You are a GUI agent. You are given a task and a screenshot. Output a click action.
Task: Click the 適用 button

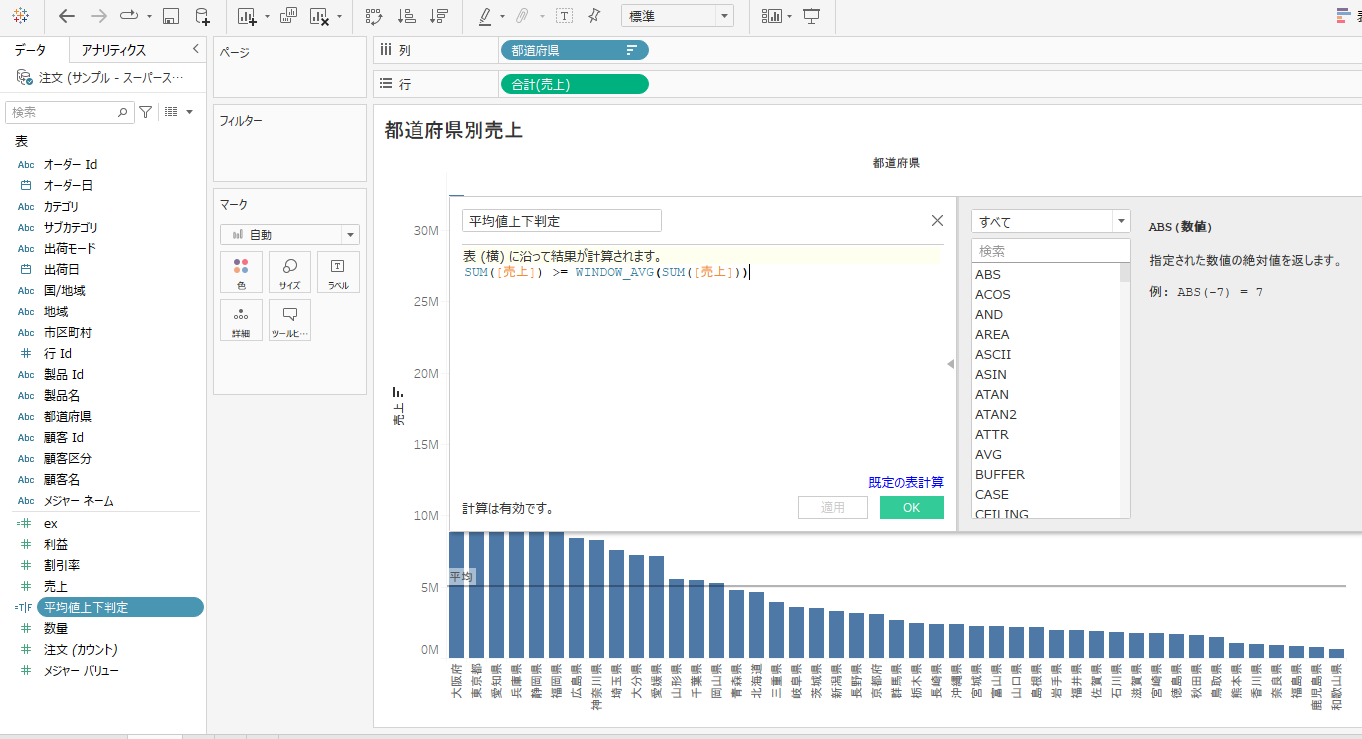tap(833, 508)
